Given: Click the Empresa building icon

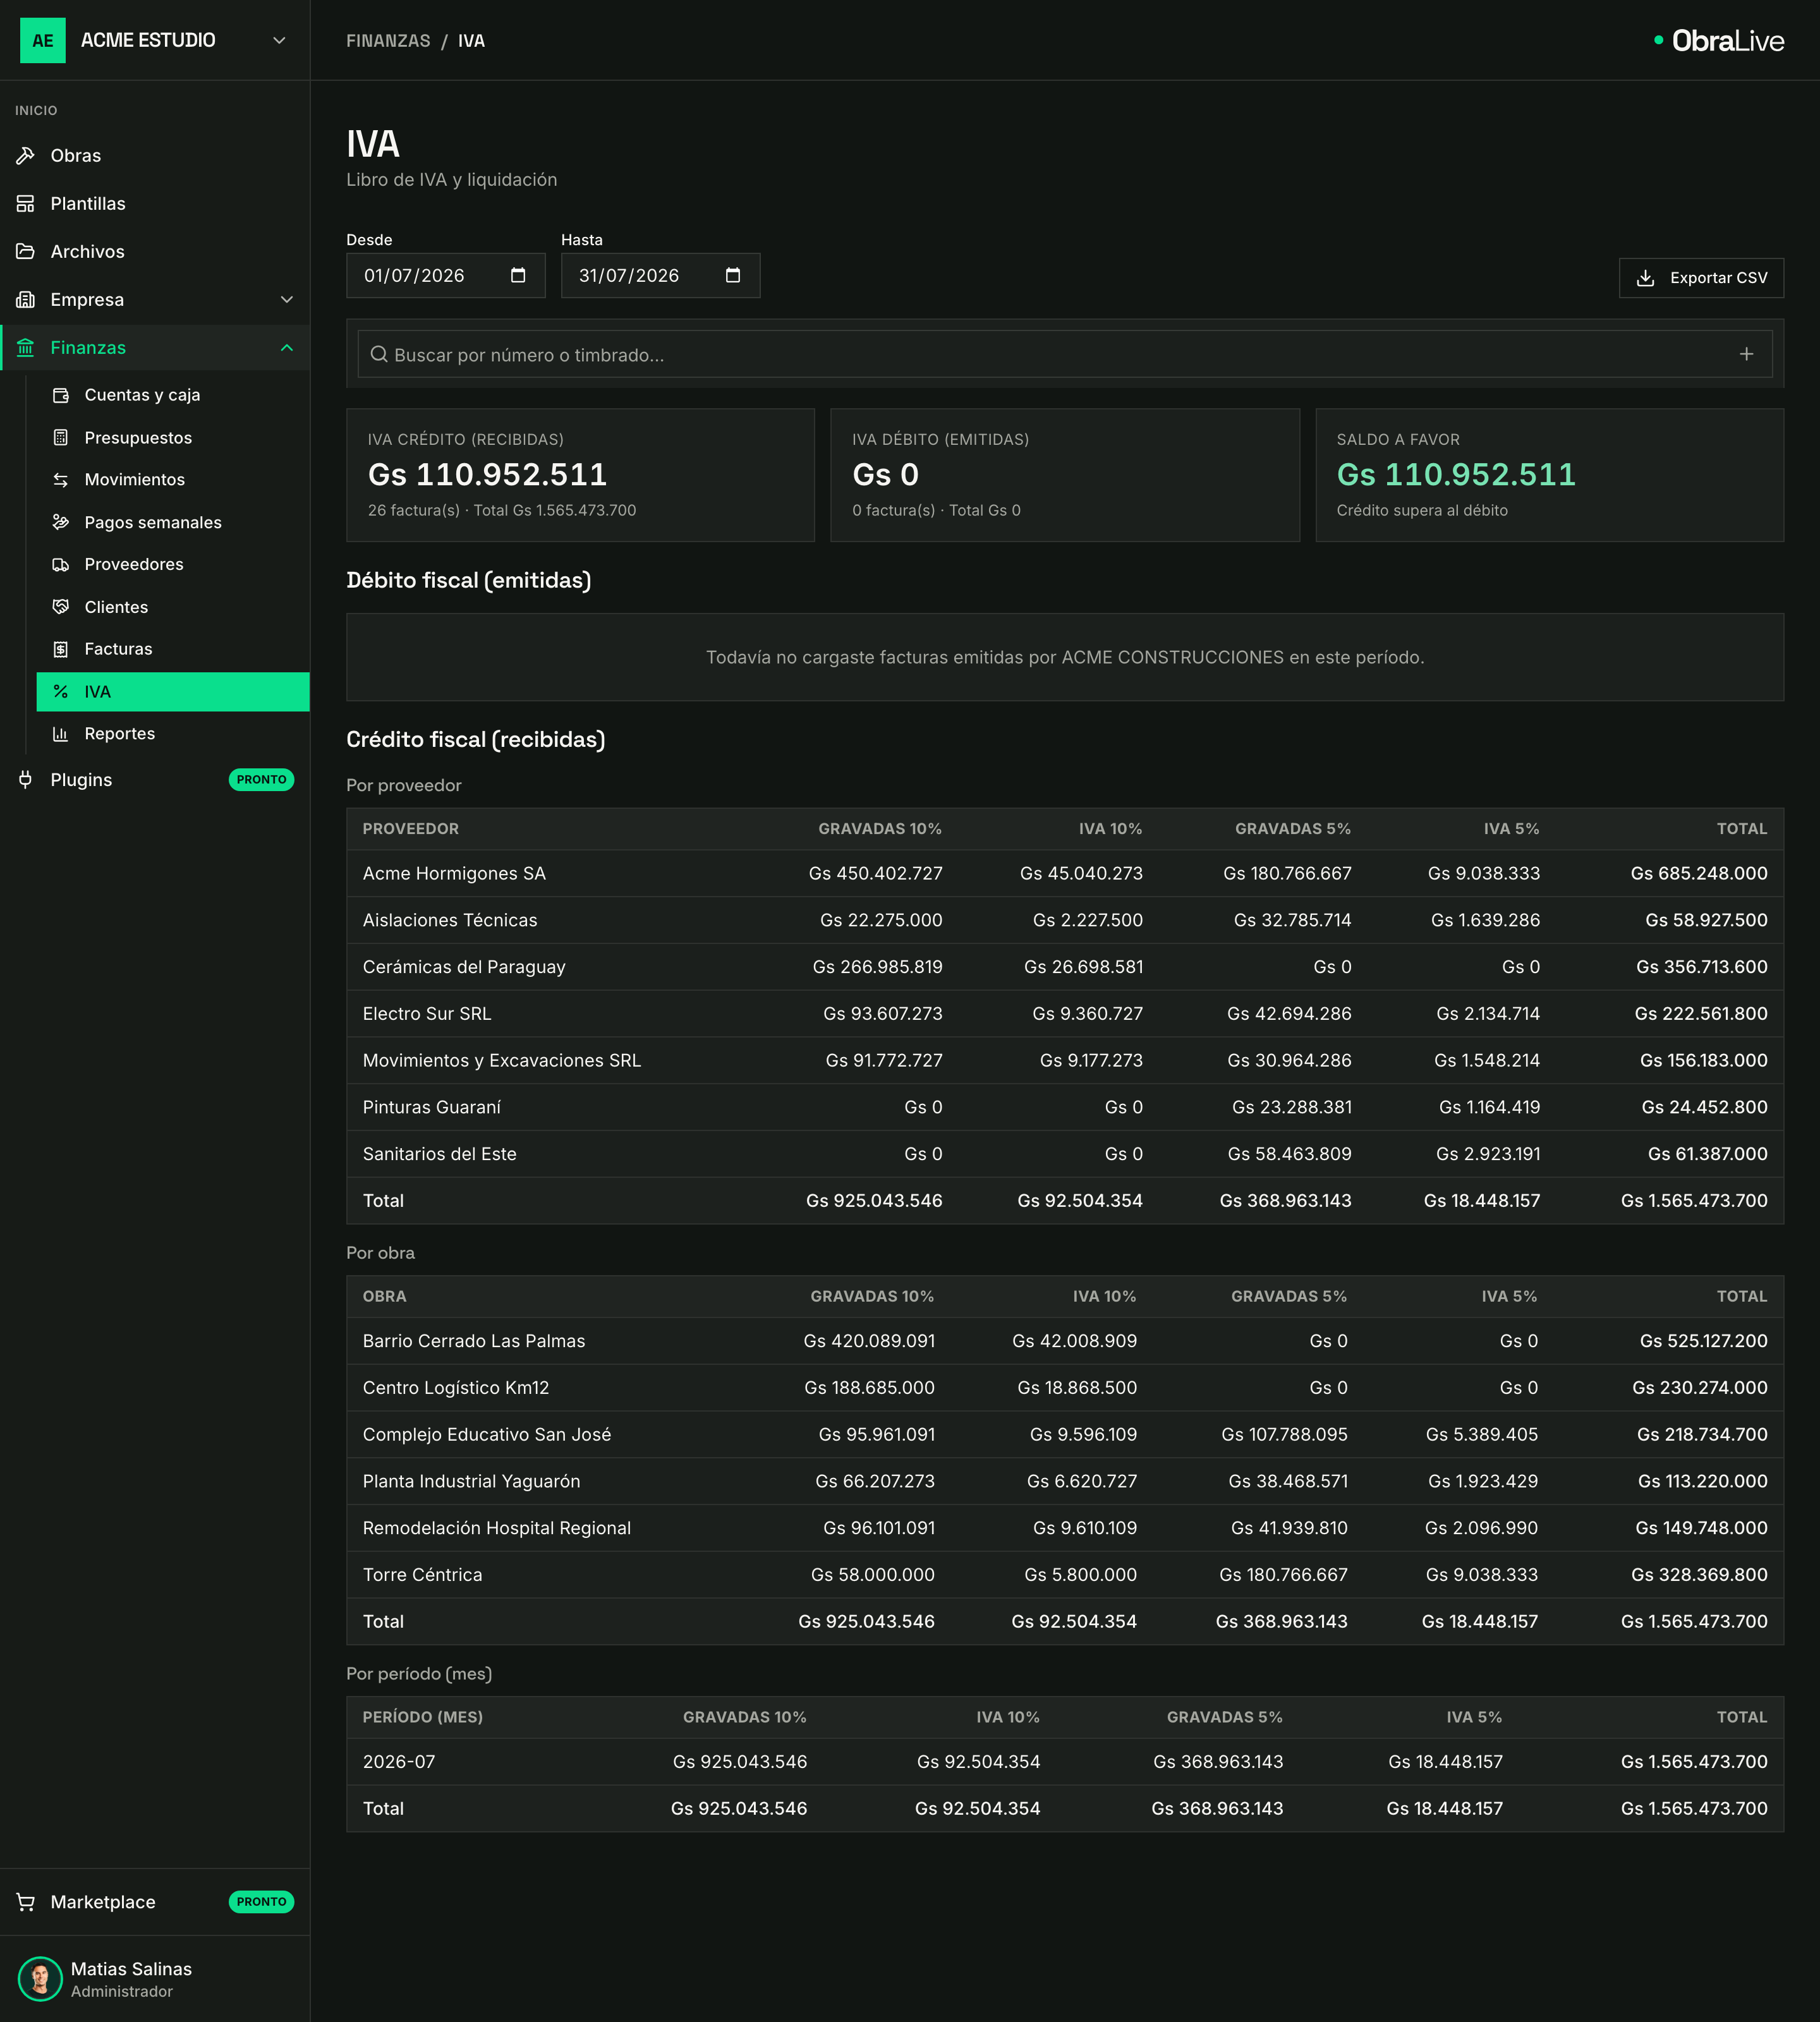Looking at the screenshot, I should (26, 299).
